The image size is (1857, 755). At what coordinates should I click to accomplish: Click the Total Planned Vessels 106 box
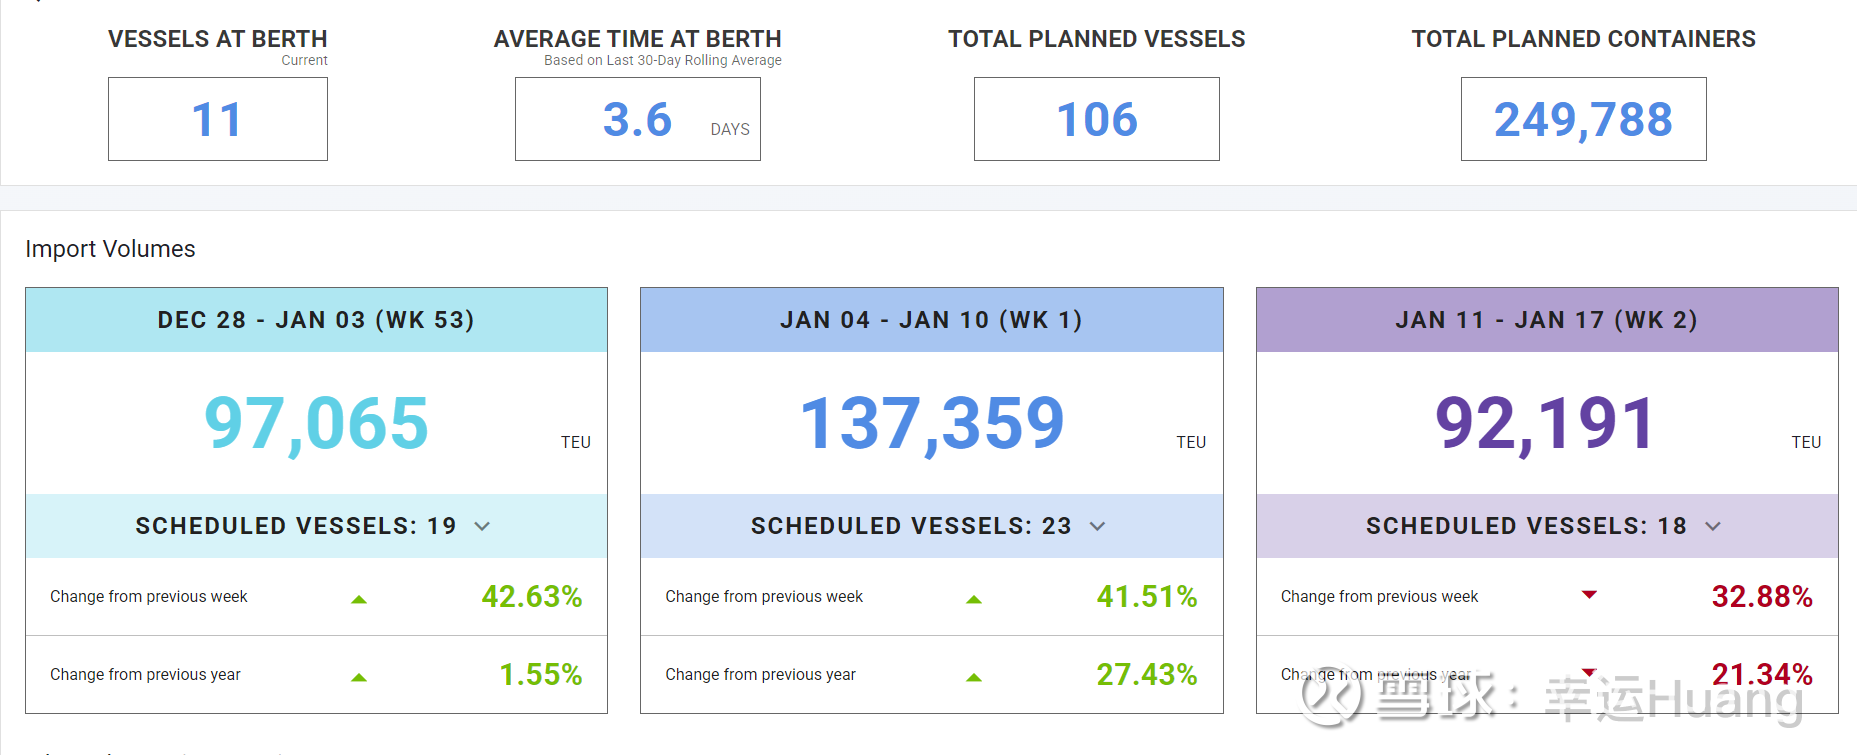click(x=1096, y=120)
